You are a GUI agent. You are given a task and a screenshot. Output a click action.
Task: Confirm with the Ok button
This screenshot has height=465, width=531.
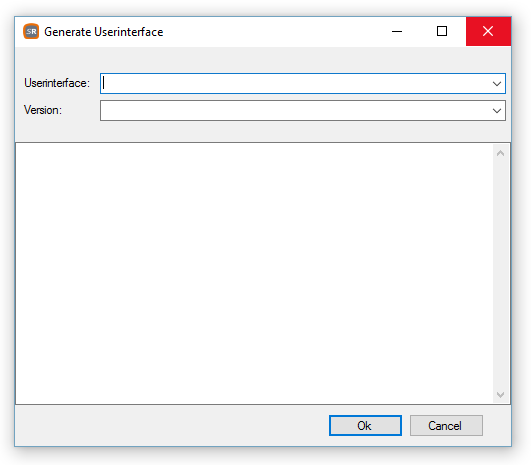[x=365, y=426]
